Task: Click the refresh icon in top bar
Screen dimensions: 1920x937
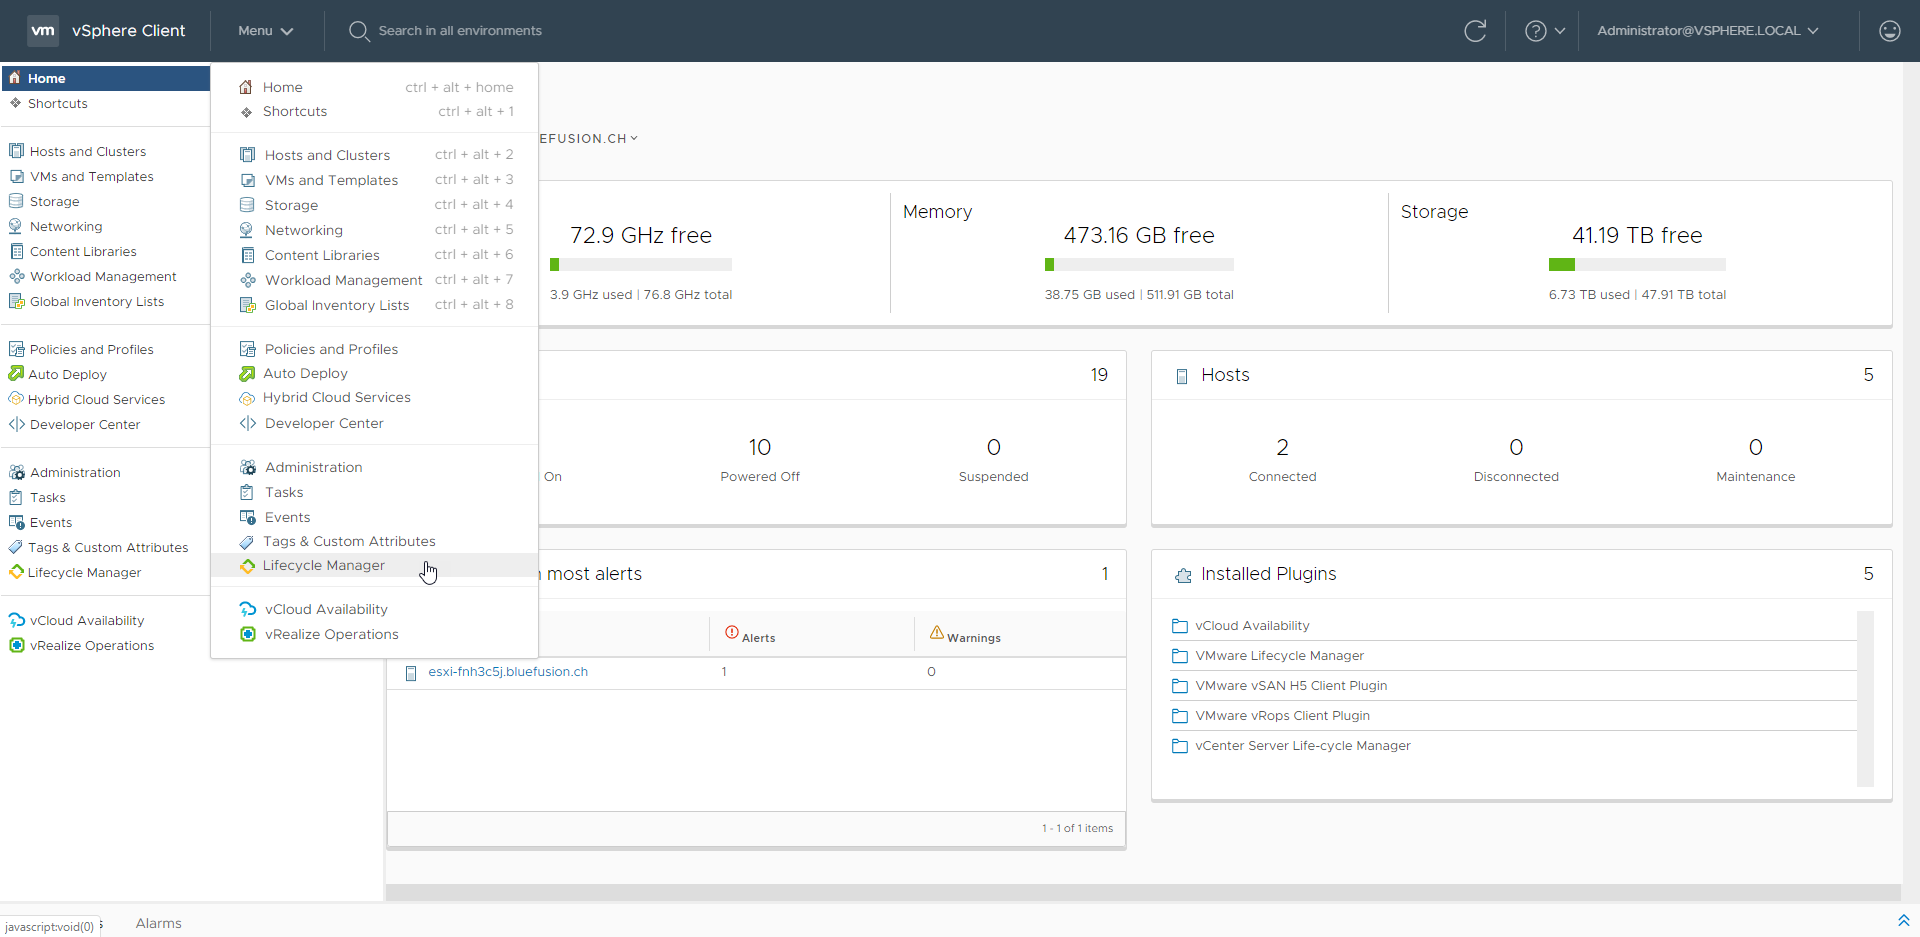Action: 1475,31
